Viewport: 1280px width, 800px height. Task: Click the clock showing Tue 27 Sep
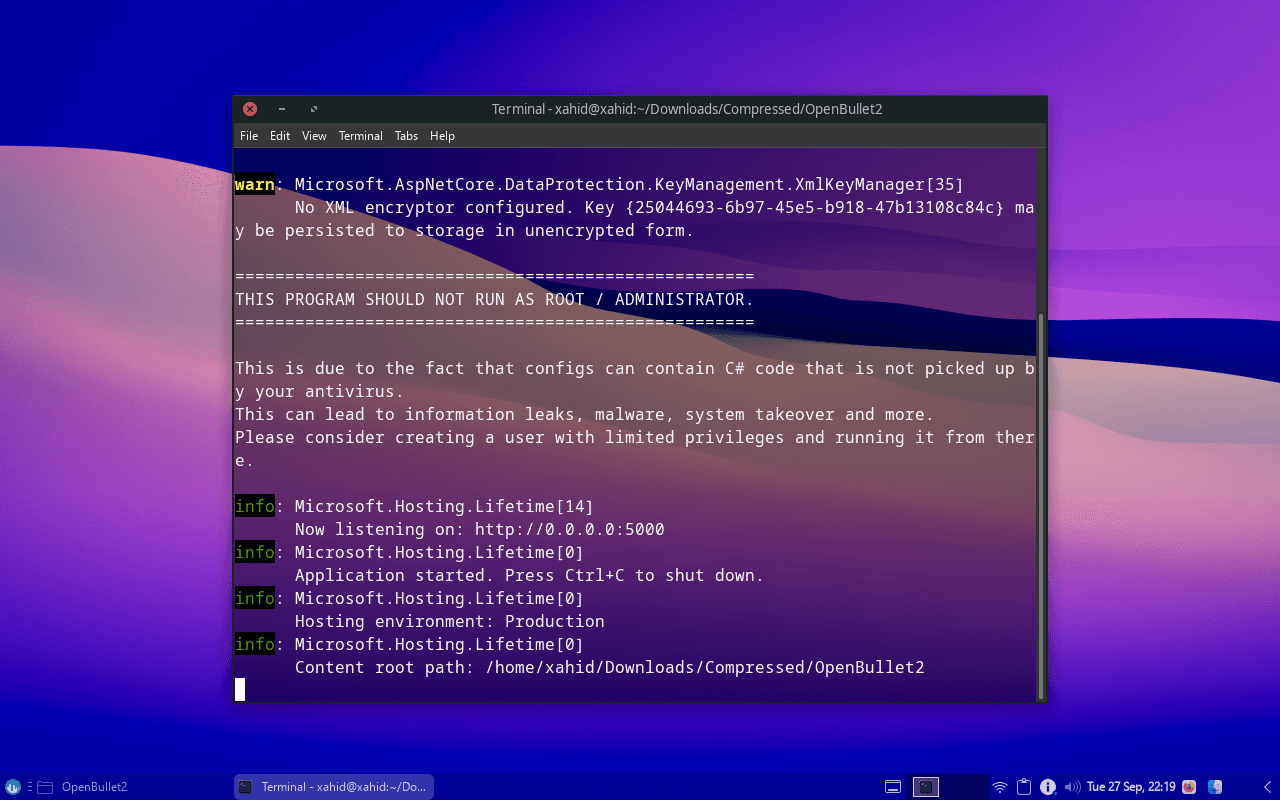click(1130, 787)
